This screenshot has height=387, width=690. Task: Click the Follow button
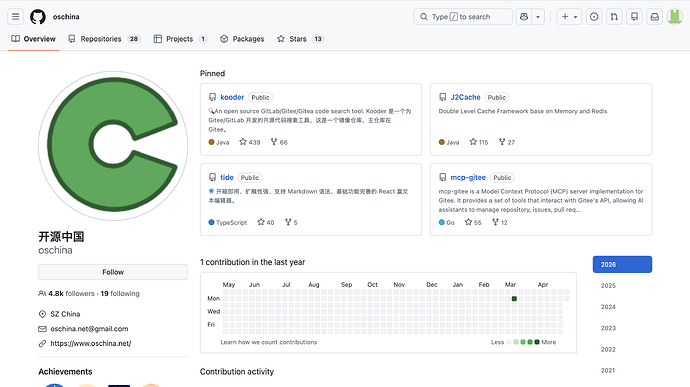tap(113, 272)
